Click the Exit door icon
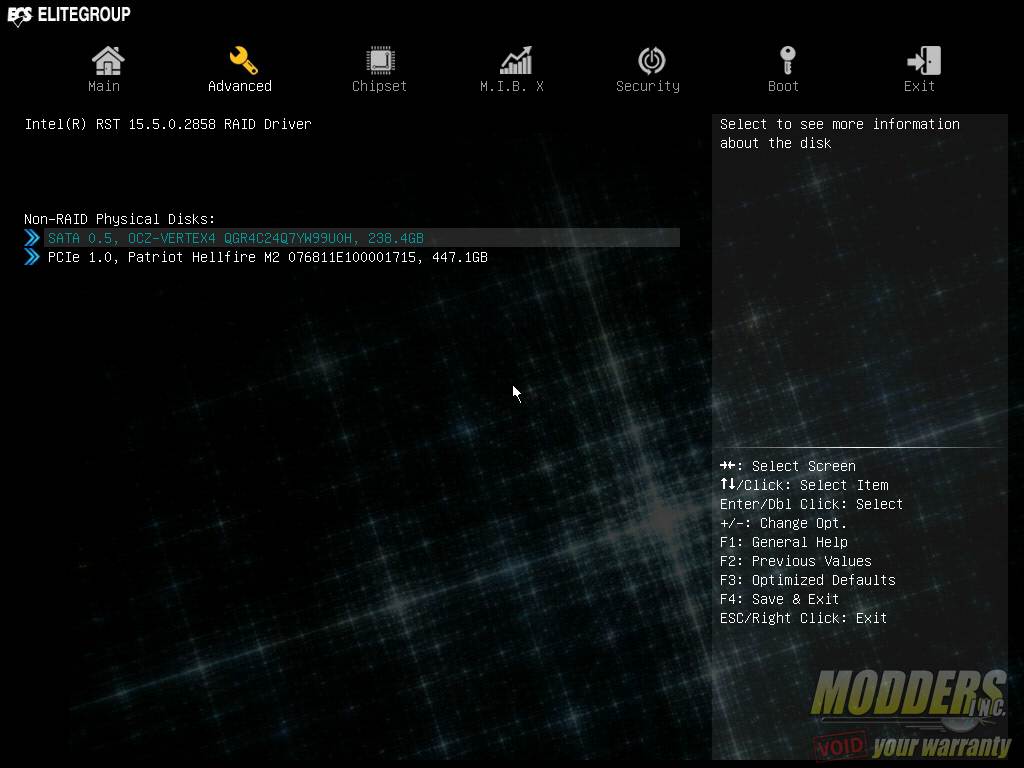 coord(923,60)
